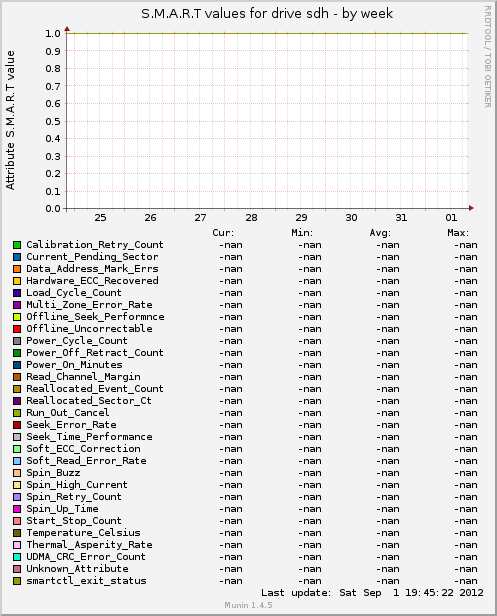Click the blue Current_Pending_Sector legend swatch
Image resolution: width=497 pixels, height=616 pixels.
coord(17,257)
